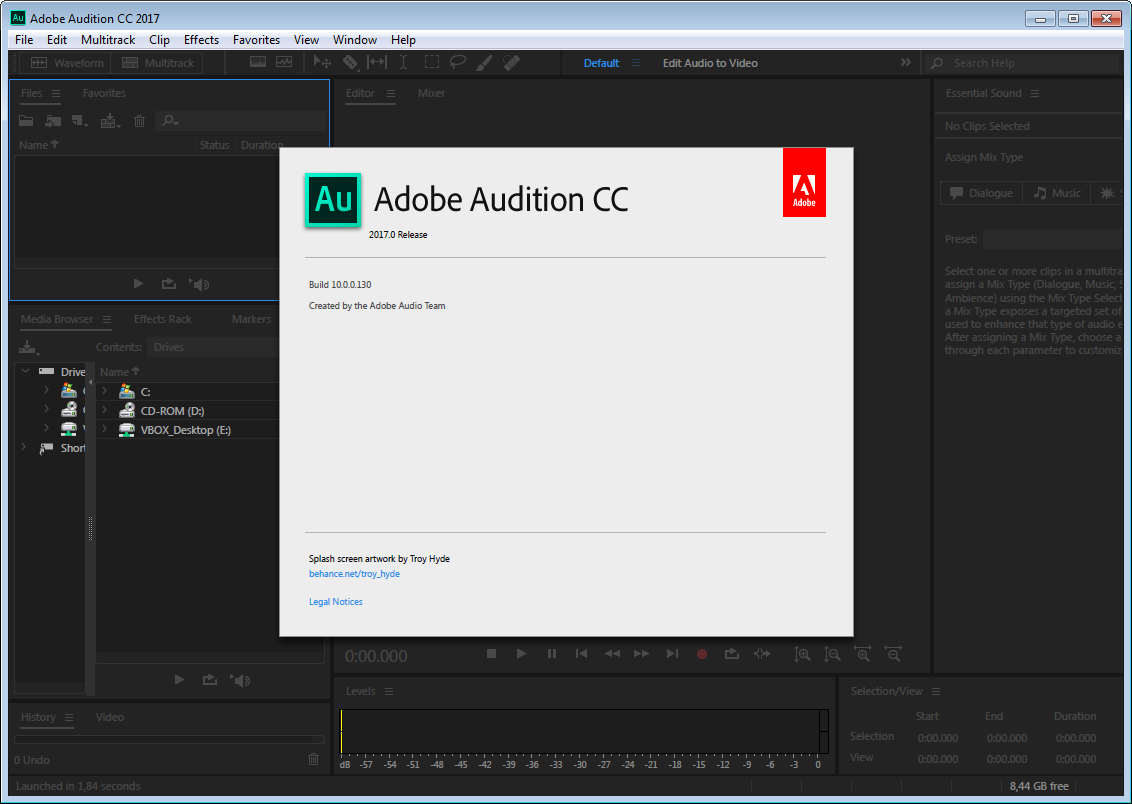Click the Zoom In Amplitude icon
This screenshot has width=1132, height=804.
point(802,654)
